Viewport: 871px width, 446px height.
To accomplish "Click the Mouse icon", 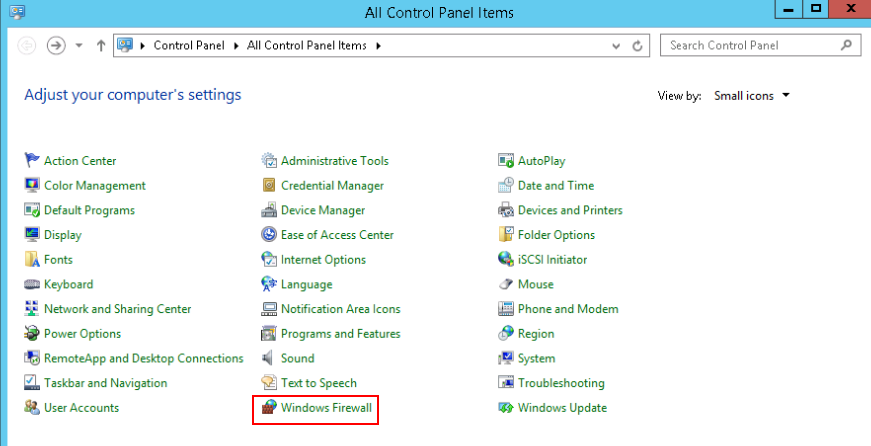I will 506,284.
